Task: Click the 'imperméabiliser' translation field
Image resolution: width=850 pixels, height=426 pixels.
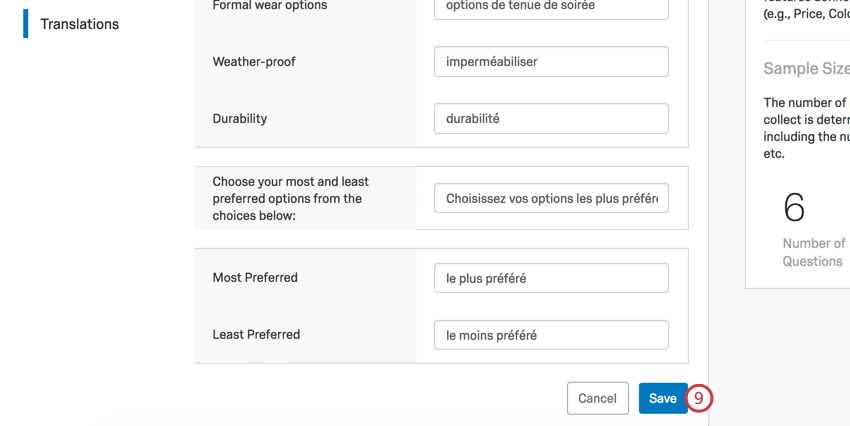Action: click(x=551, y=62)
